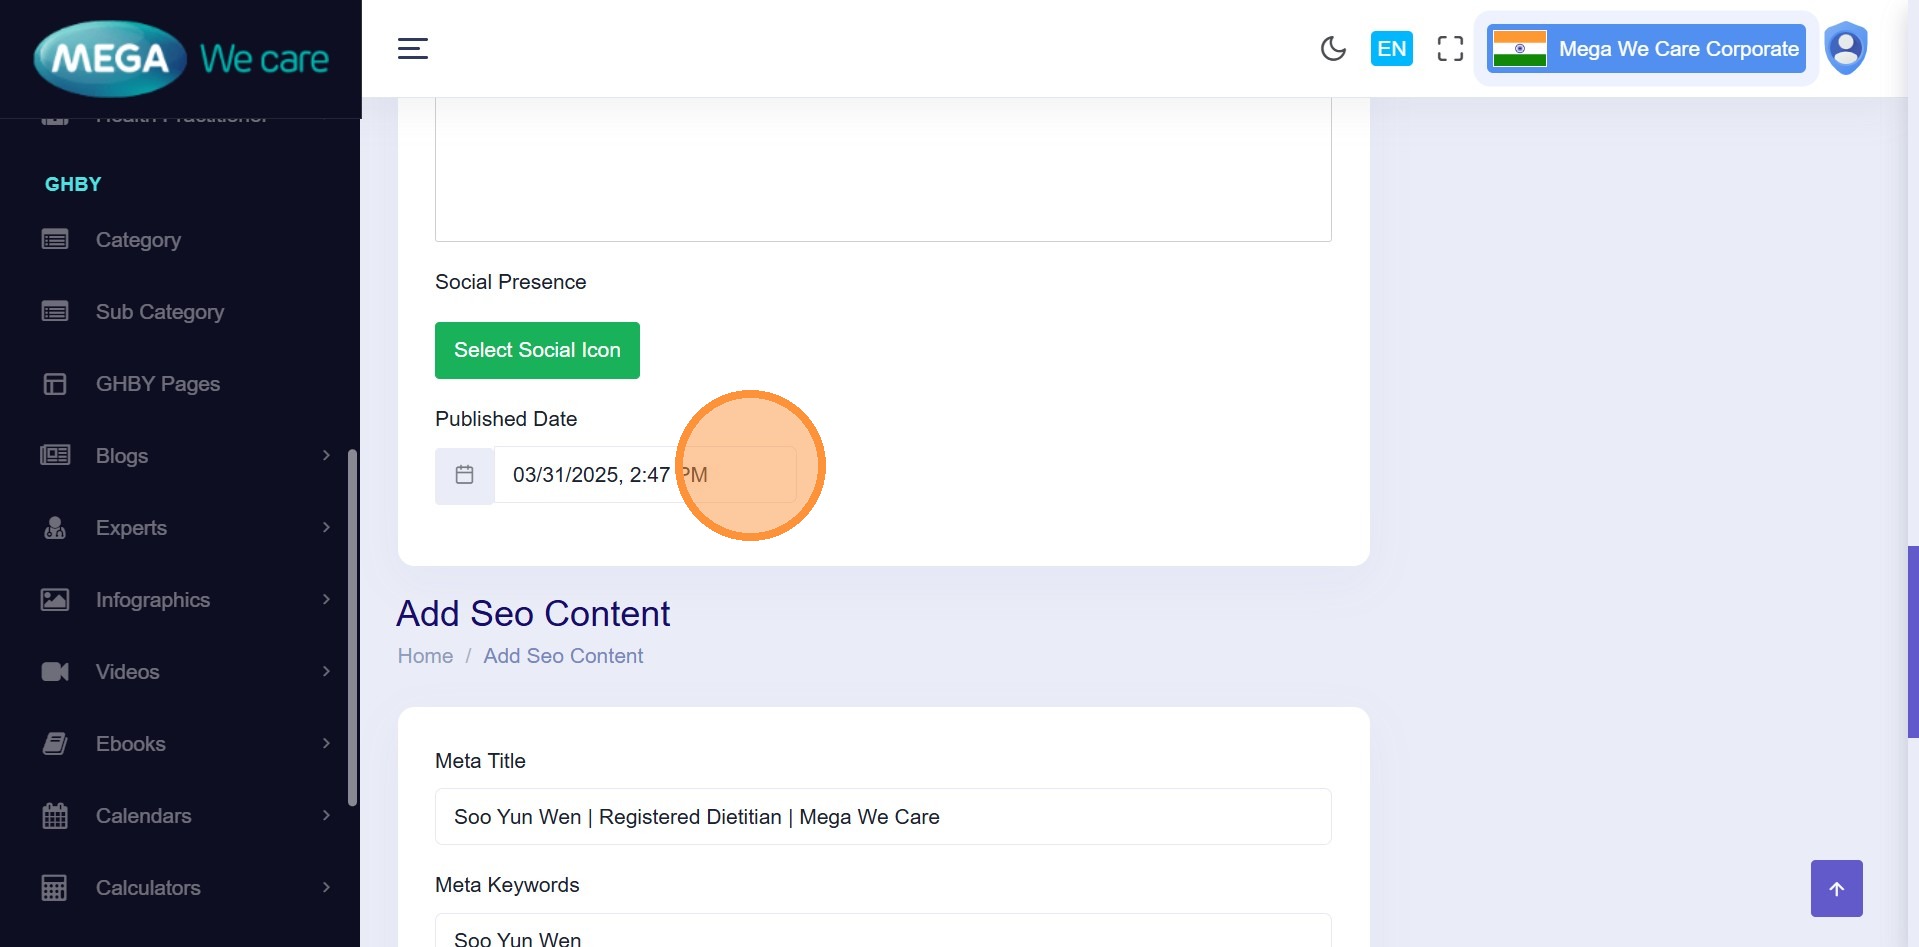Viewport: 1919px width, 947px height.
Task: Click the Infographics picture icon in the sidebar
Action: 55,600
